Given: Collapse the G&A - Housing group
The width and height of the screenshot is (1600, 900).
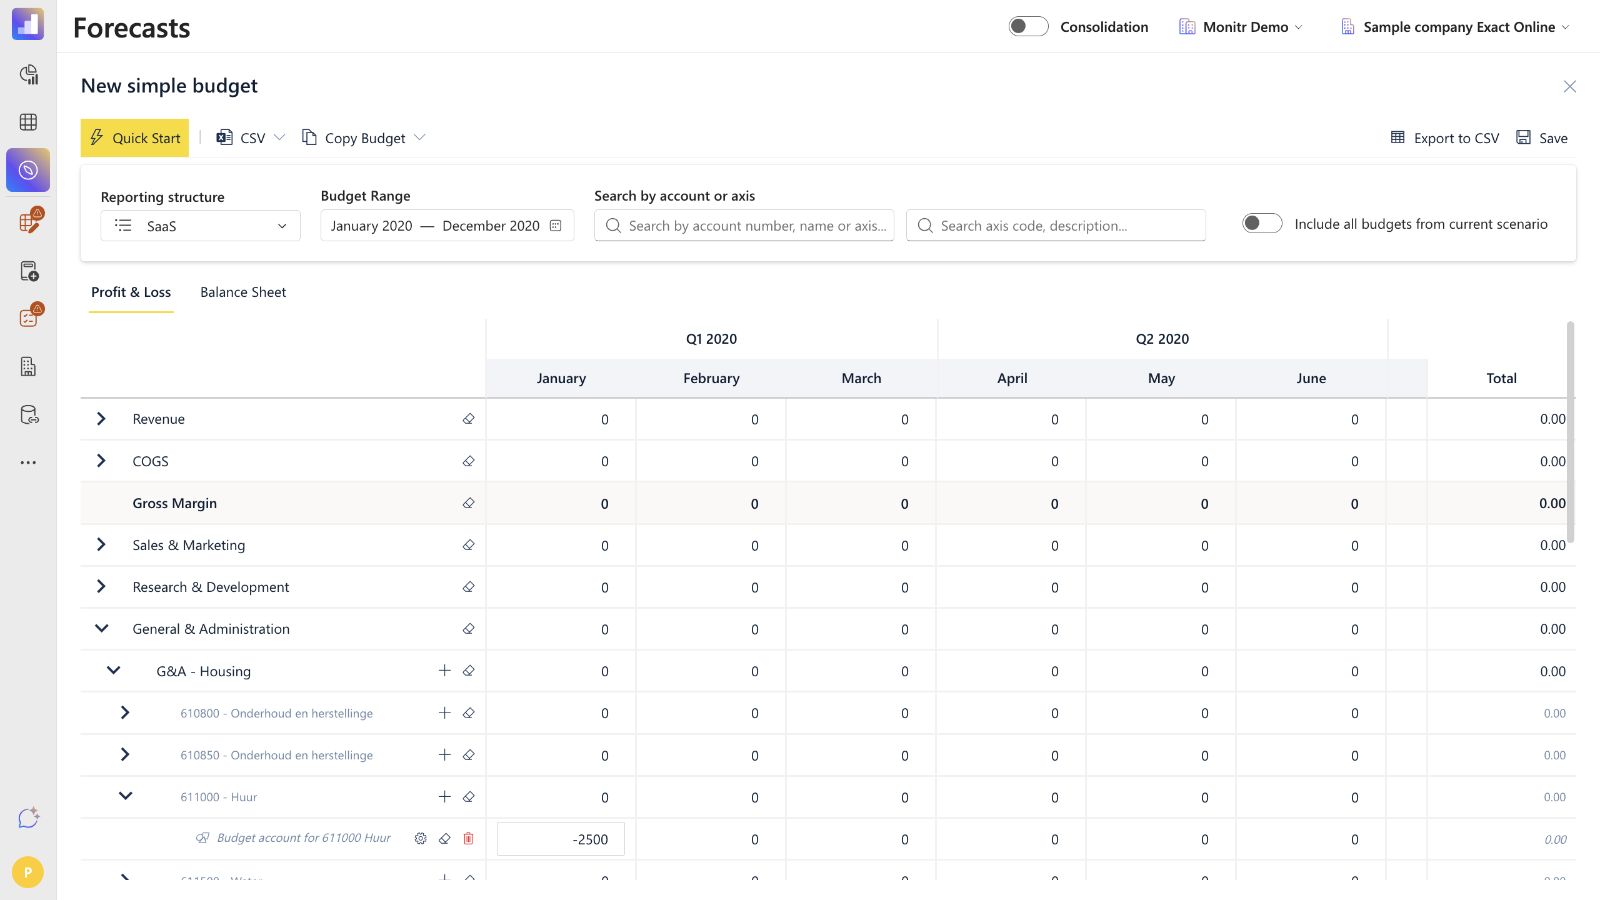Looking at the screenshot, I should coord(113,671).
